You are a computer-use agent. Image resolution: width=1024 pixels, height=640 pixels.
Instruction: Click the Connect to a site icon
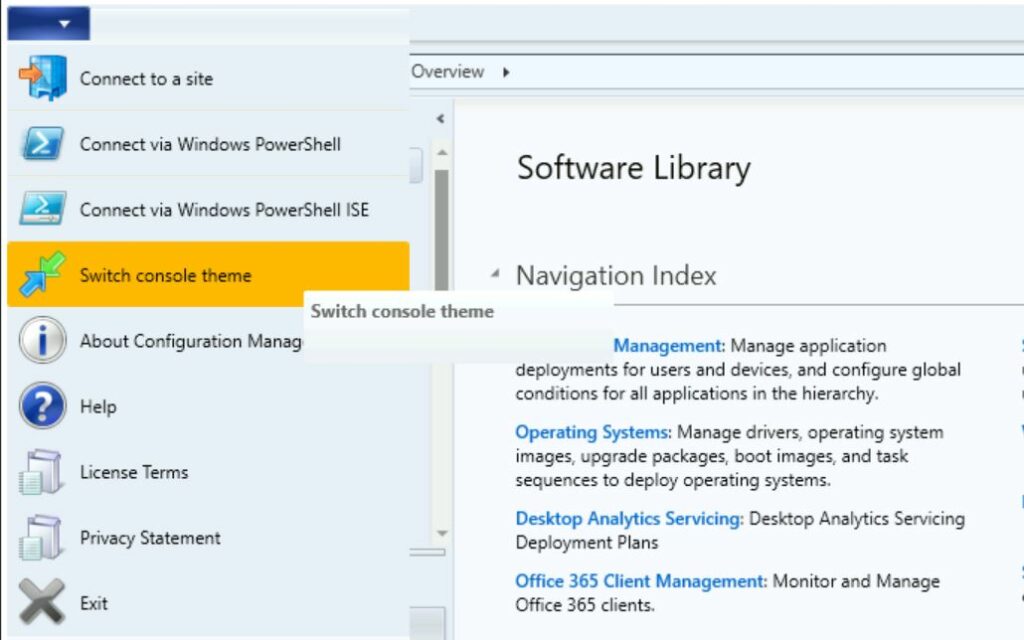(x=42, y=78)
